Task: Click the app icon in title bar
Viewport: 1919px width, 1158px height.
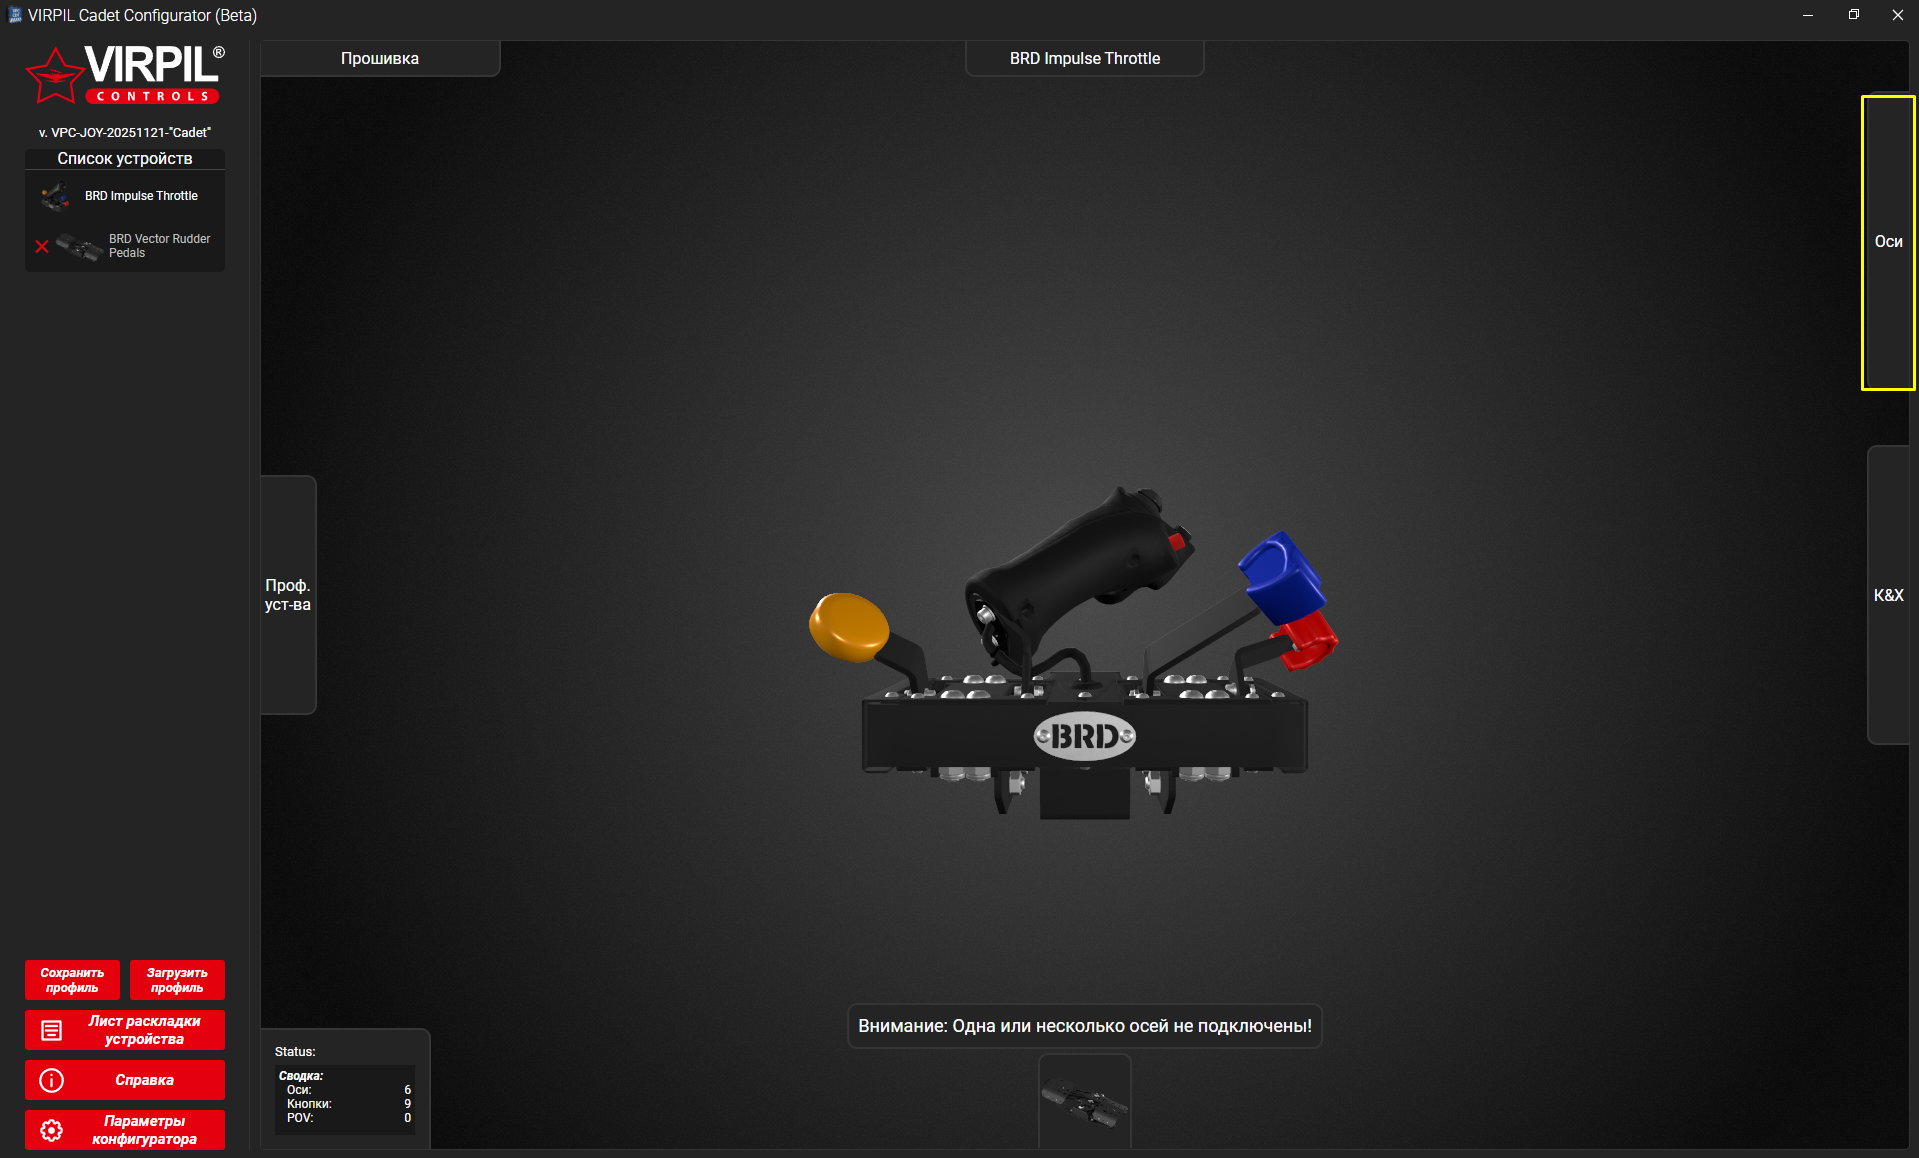Action: tap(14, 15)
